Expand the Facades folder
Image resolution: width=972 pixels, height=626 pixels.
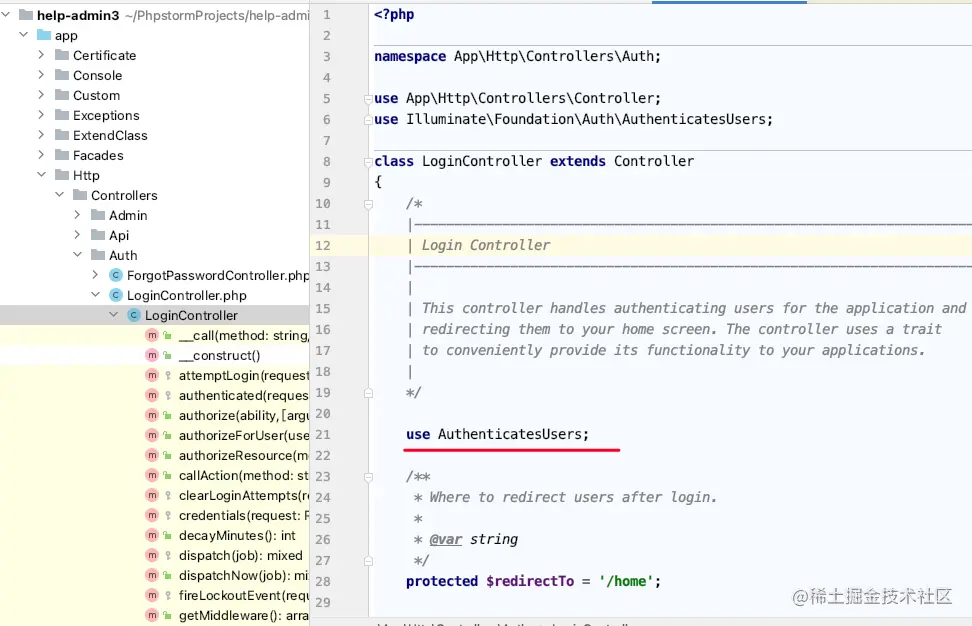pos(41,155)
